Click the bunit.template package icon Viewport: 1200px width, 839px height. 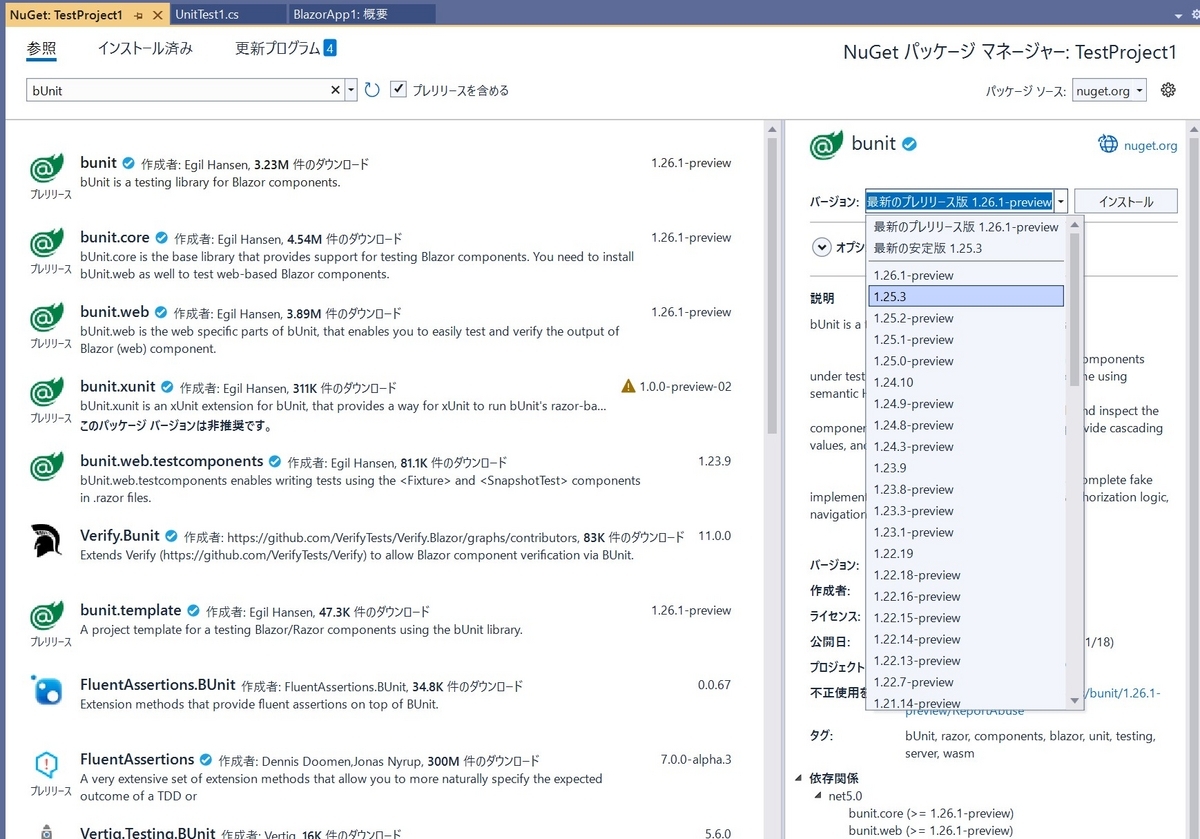[47, 617]
